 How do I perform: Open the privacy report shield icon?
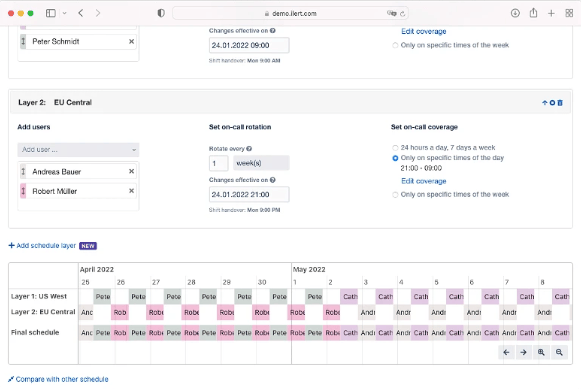pyautogui.click(x=161, y=13)
